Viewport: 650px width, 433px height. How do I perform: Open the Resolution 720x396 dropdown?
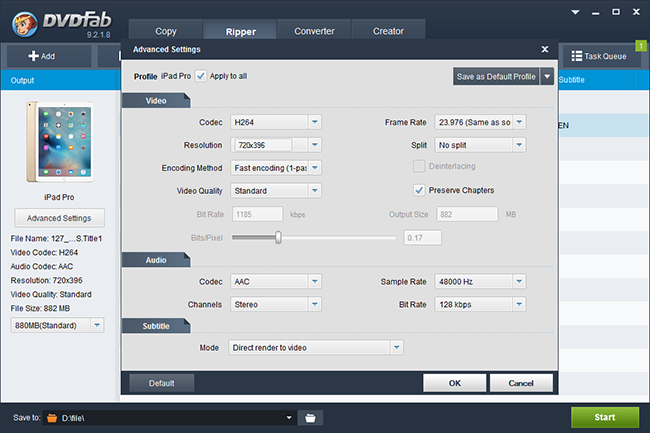click(315, 145)
